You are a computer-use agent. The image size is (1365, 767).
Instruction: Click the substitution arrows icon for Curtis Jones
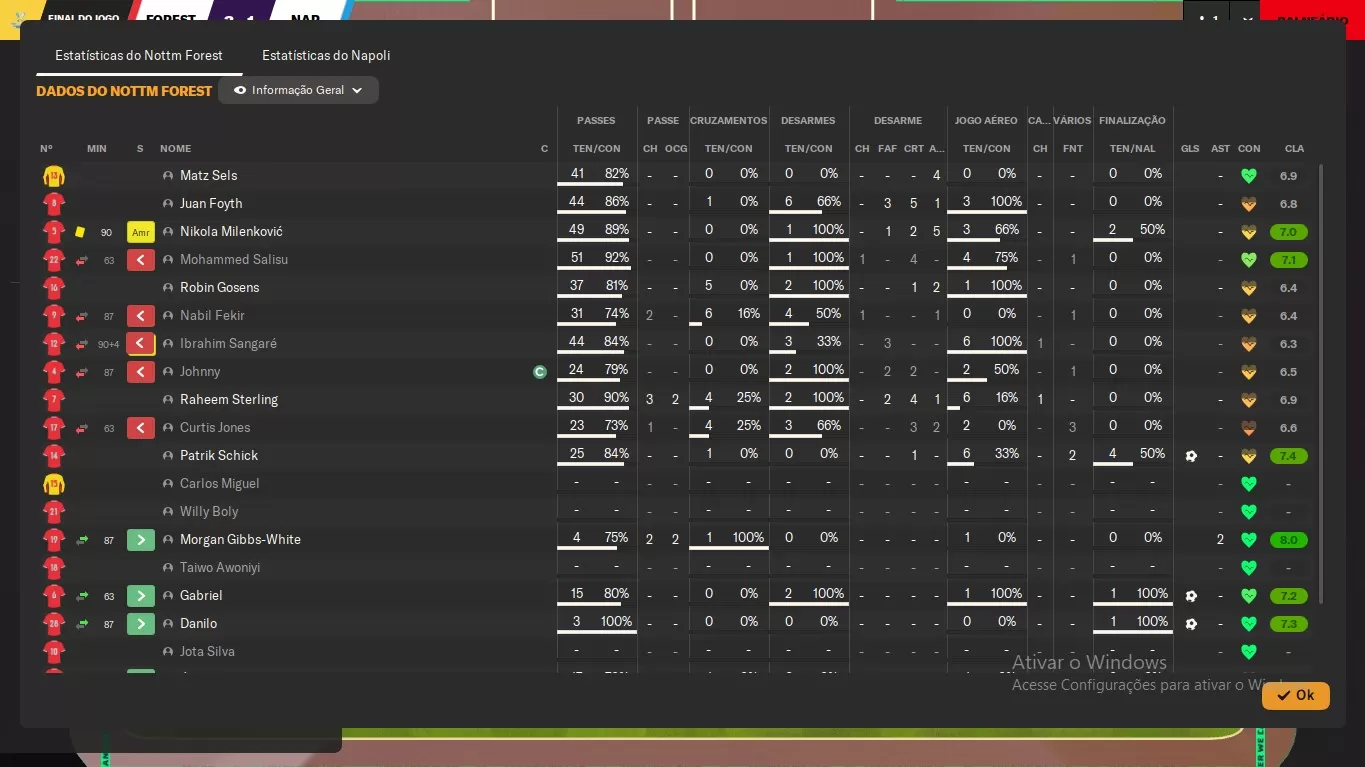pyautogui.click(x=82, y=428)
